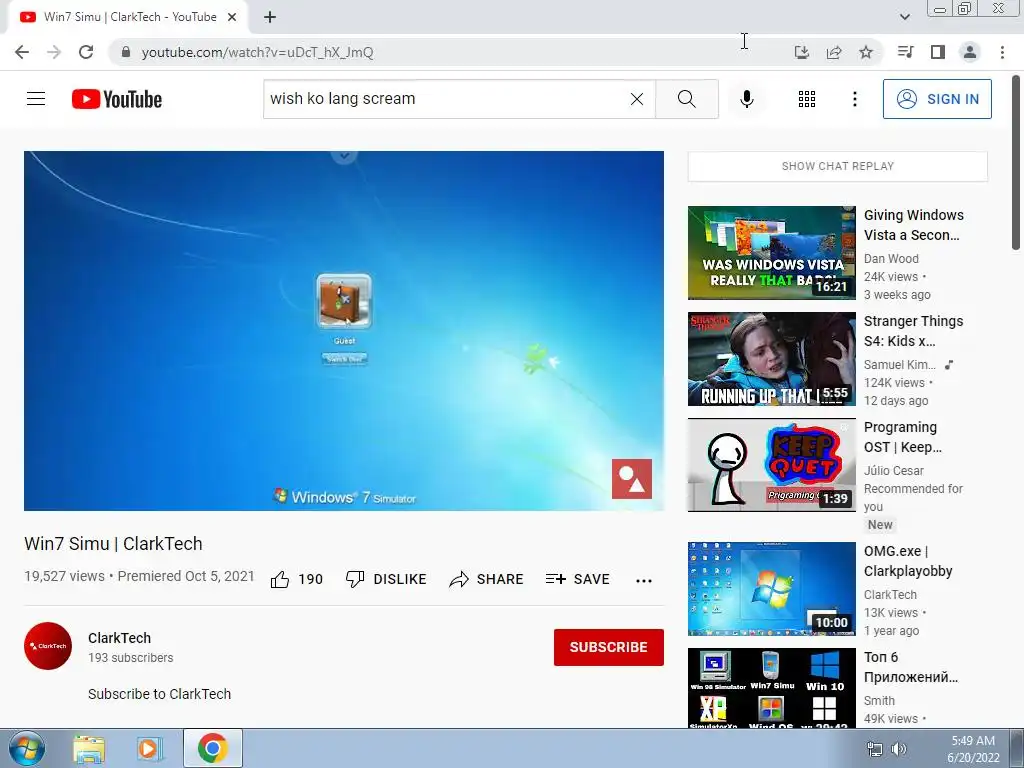Click the 'Win7 Simu | ClarkTech' video title

tap(113, 543)
